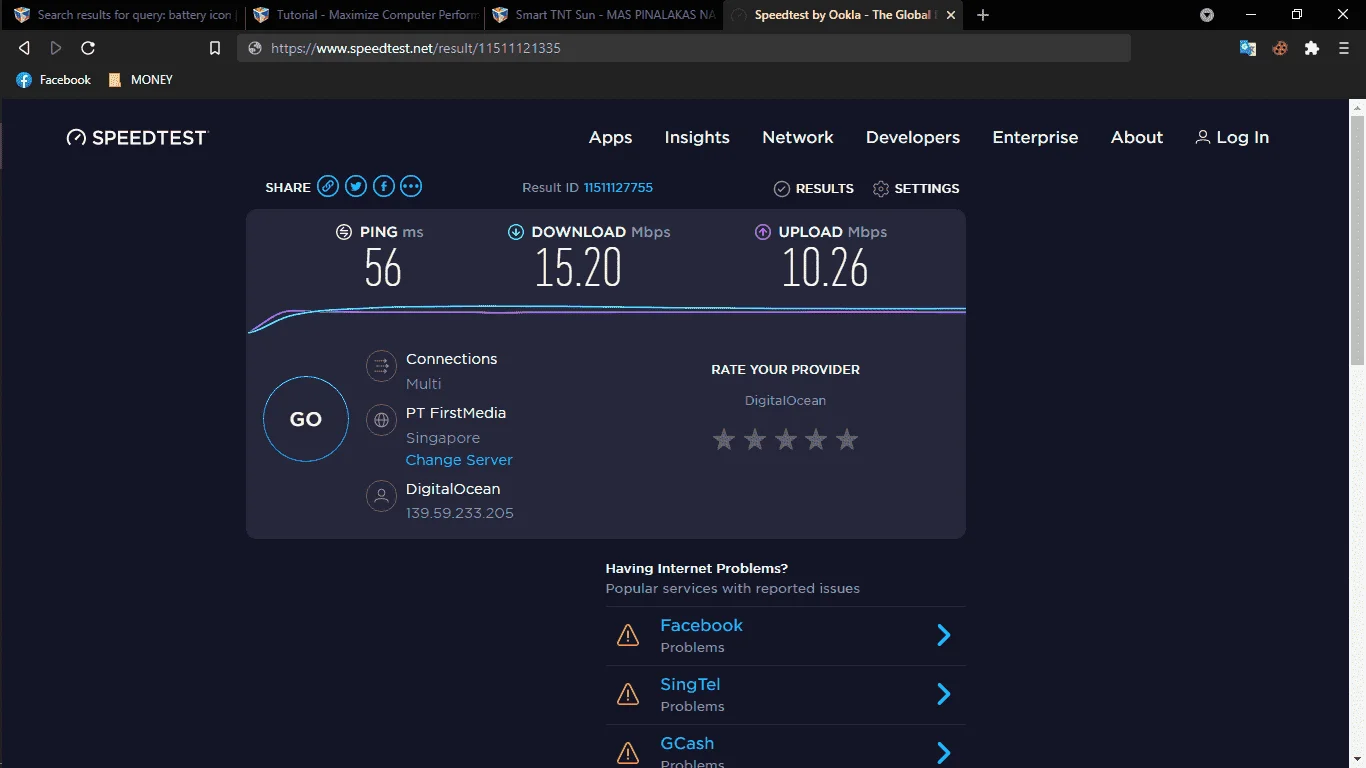Screen dimensions: 1366x768
Task: Expand GCash problems chevron
Action: 943,753
